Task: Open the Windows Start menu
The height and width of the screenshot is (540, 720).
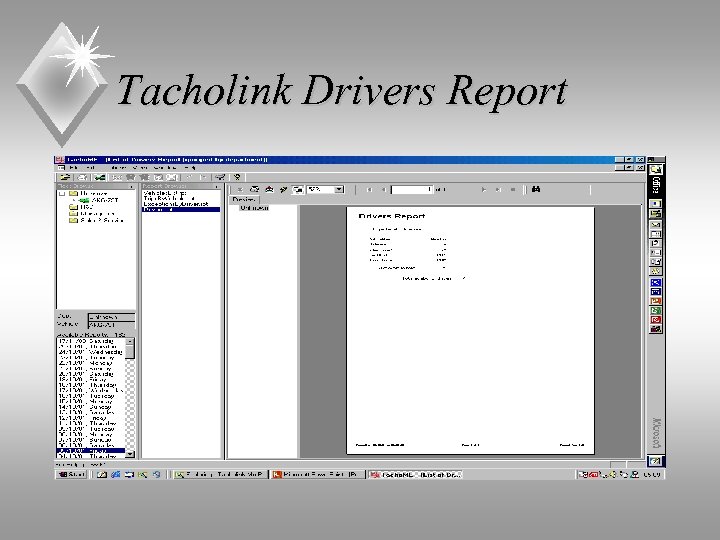Action: 71,474
